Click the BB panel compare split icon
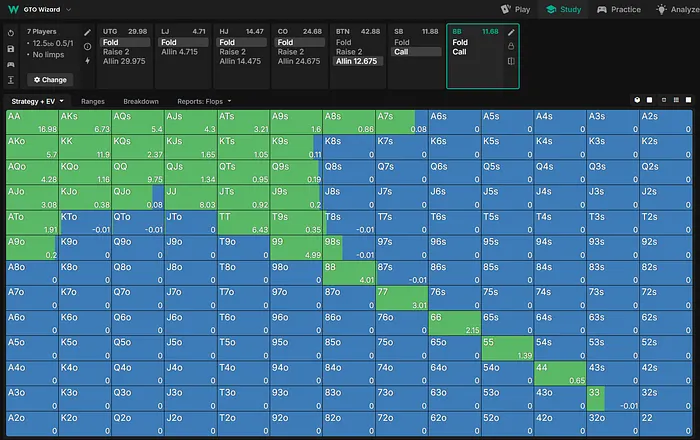Viewport: 700px width, 440px height. (x=511, y=61)
